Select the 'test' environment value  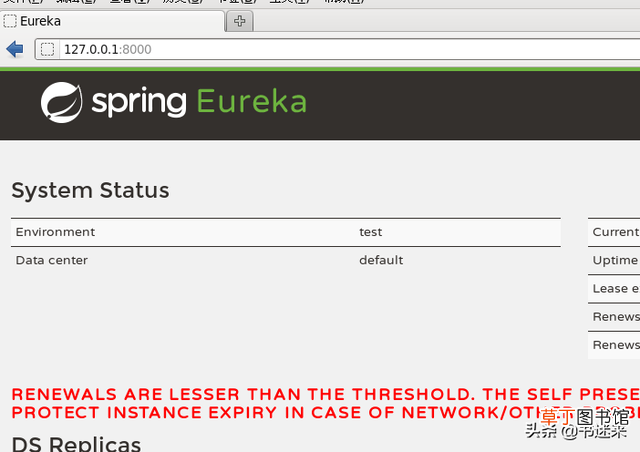point(371,232)
